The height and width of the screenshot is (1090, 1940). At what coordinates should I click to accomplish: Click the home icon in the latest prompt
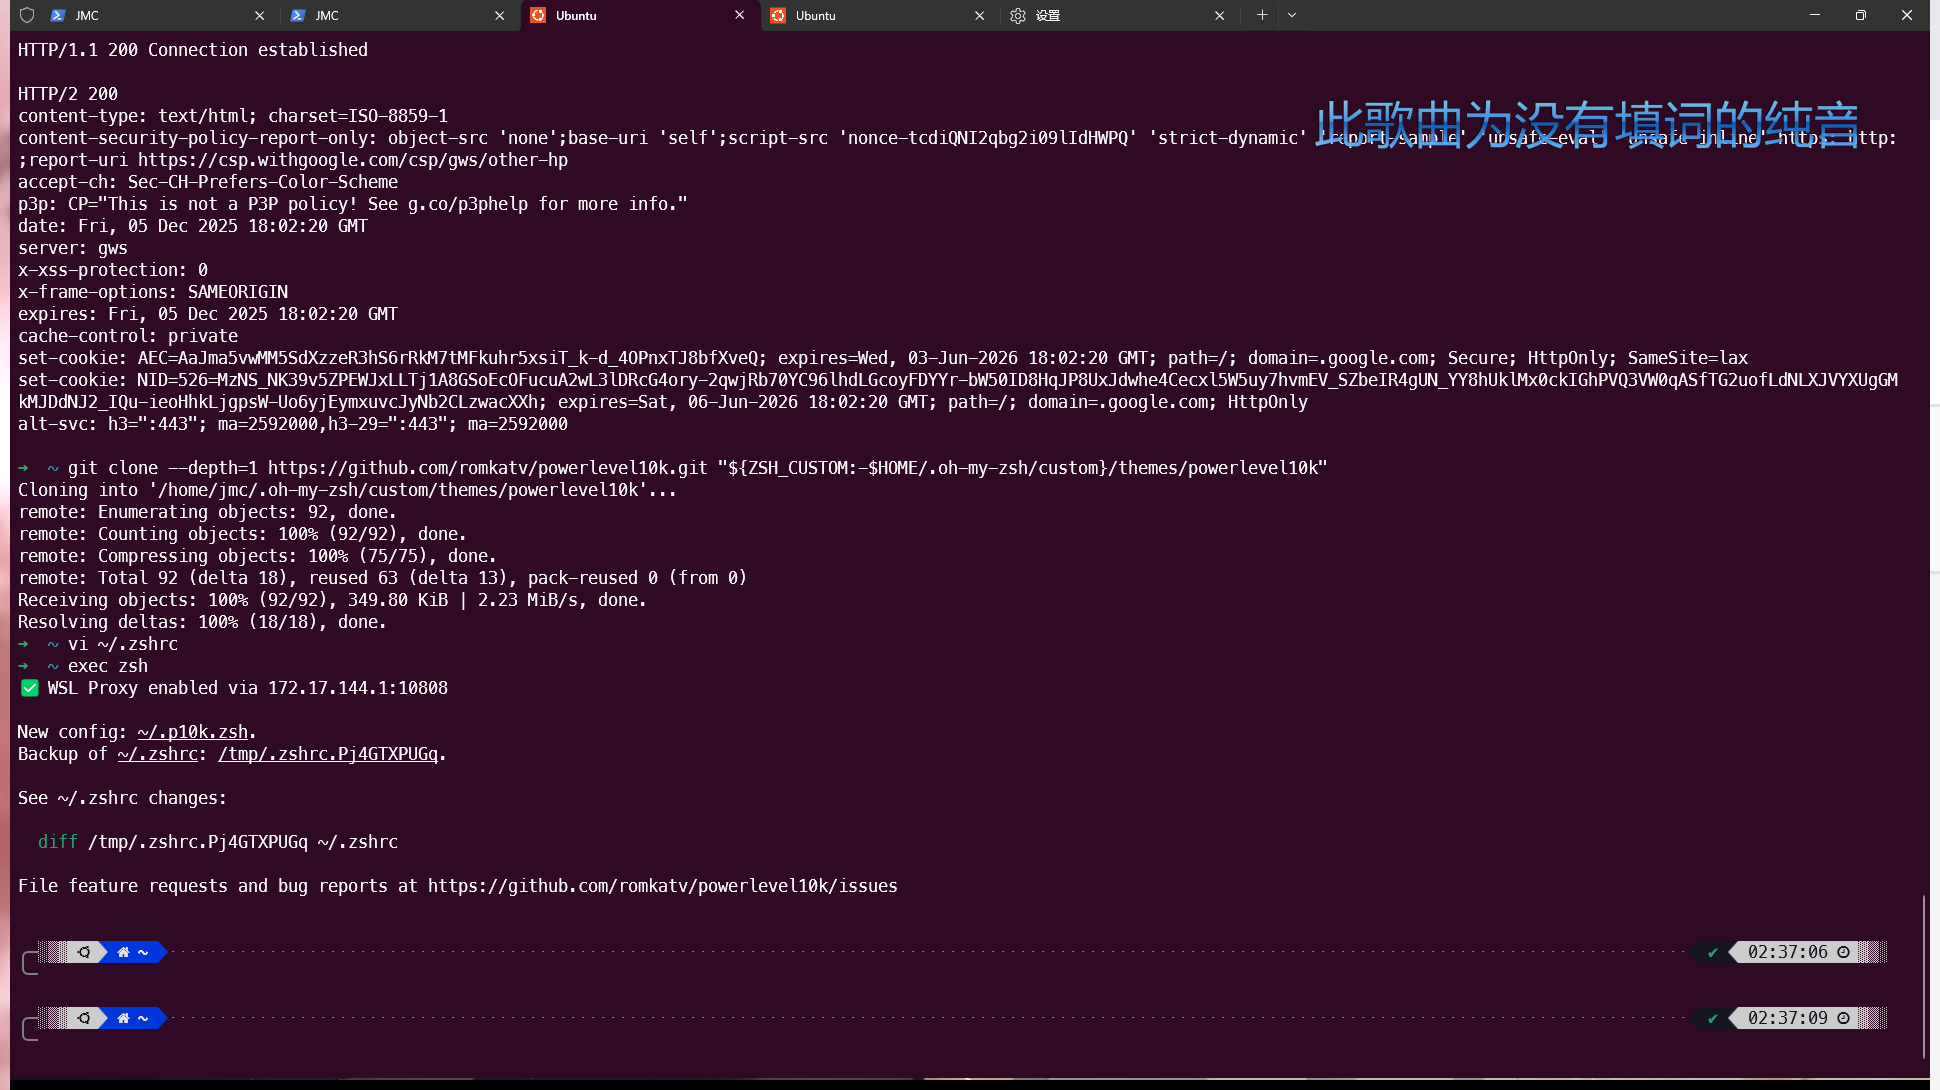123,1018
